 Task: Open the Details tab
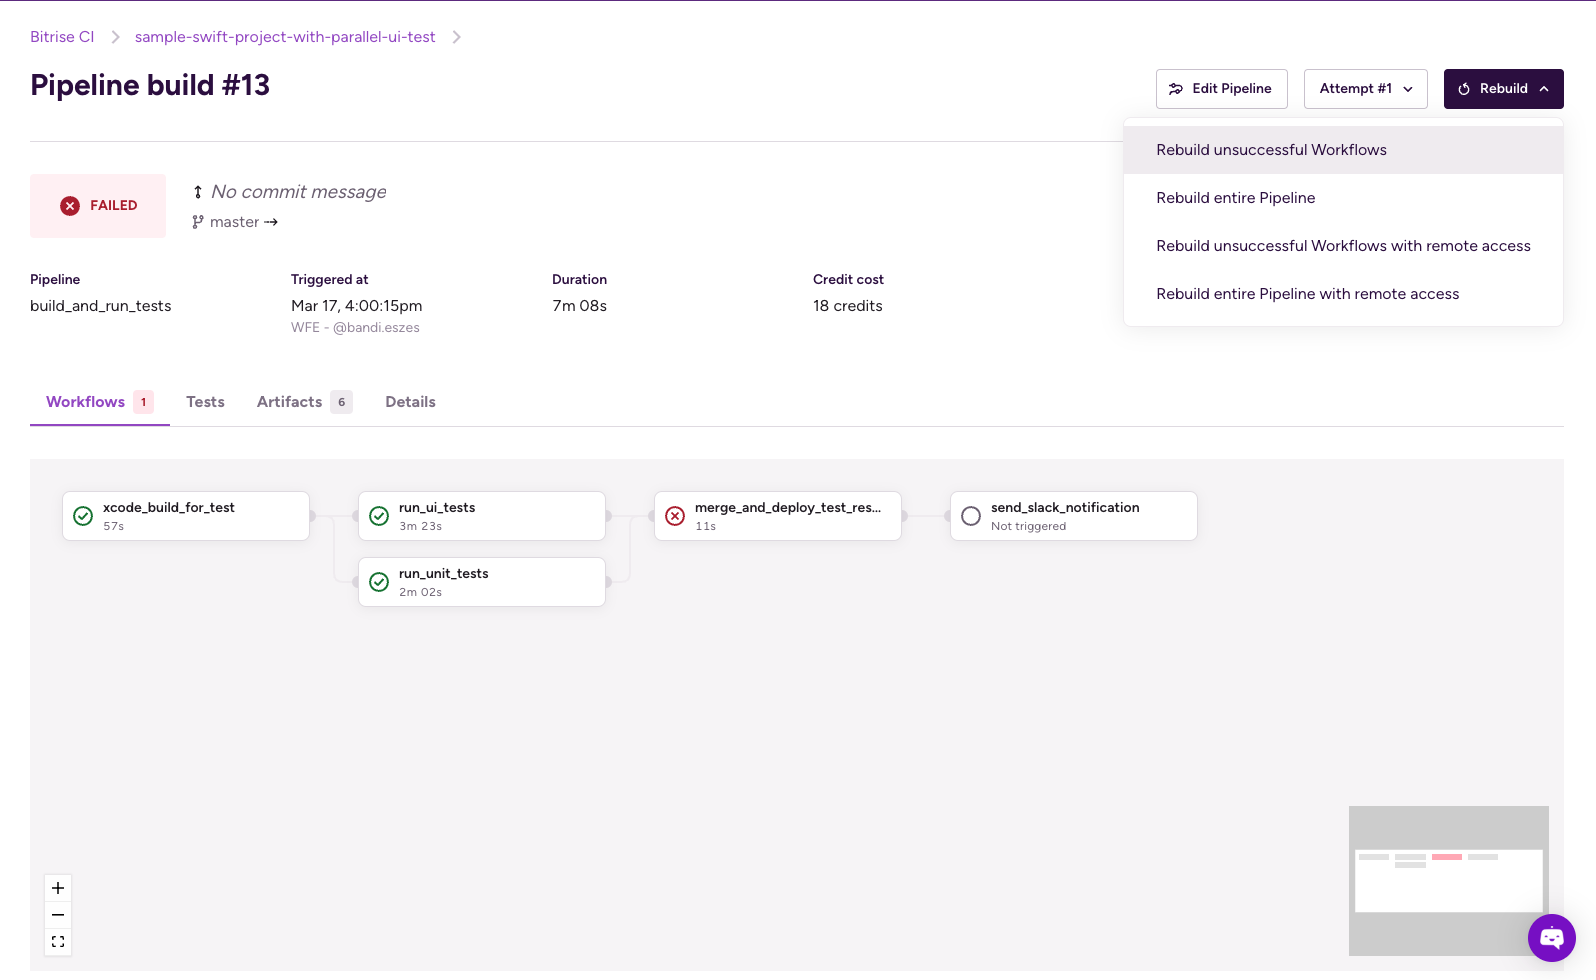tap(410, 402)
